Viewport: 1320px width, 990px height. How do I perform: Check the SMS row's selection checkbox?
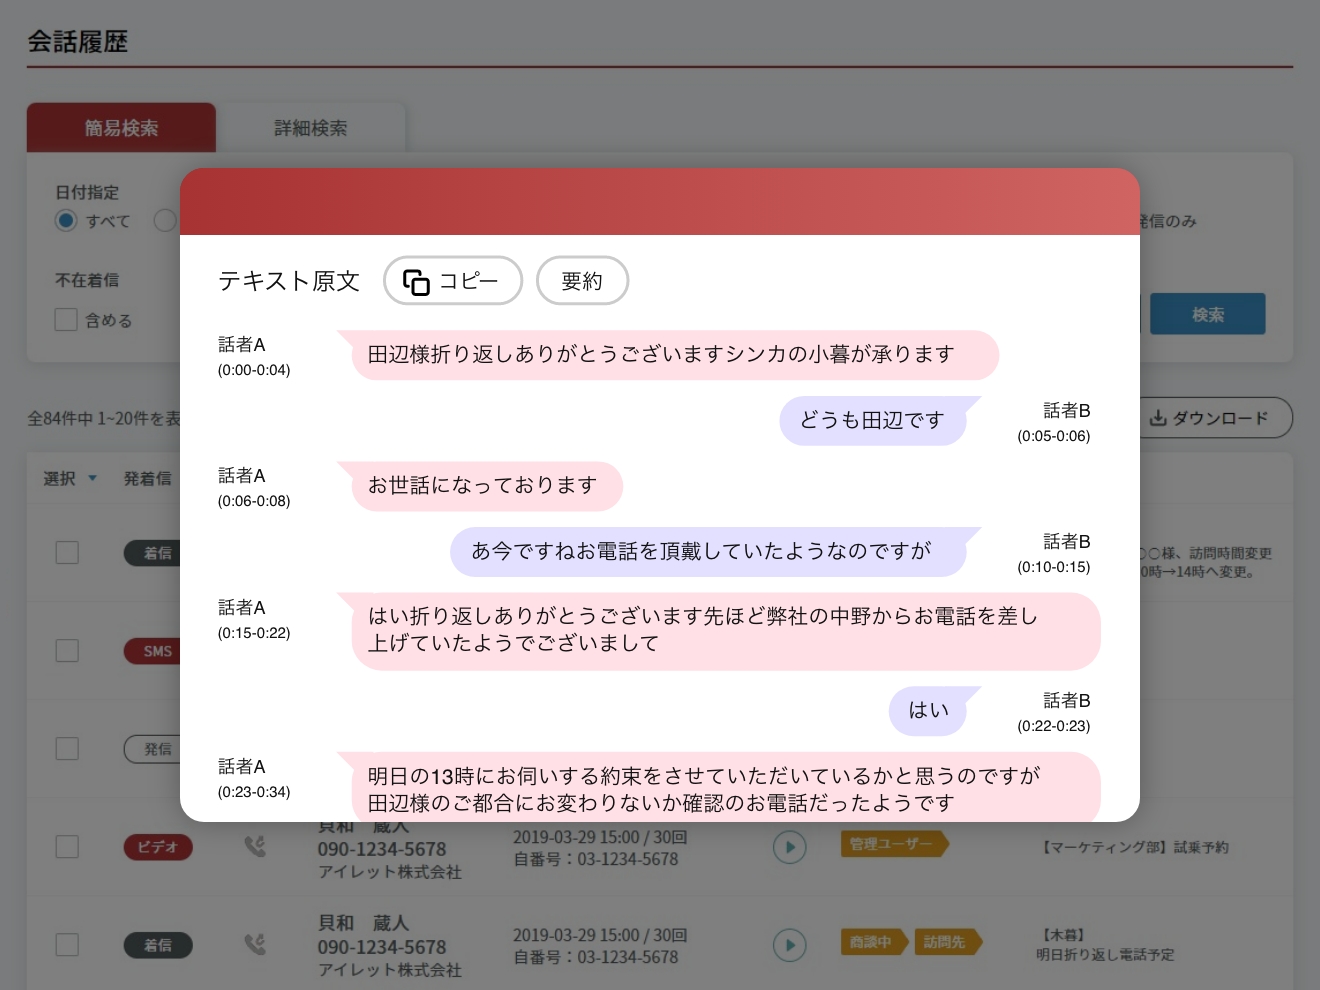(x=67, y=651)
